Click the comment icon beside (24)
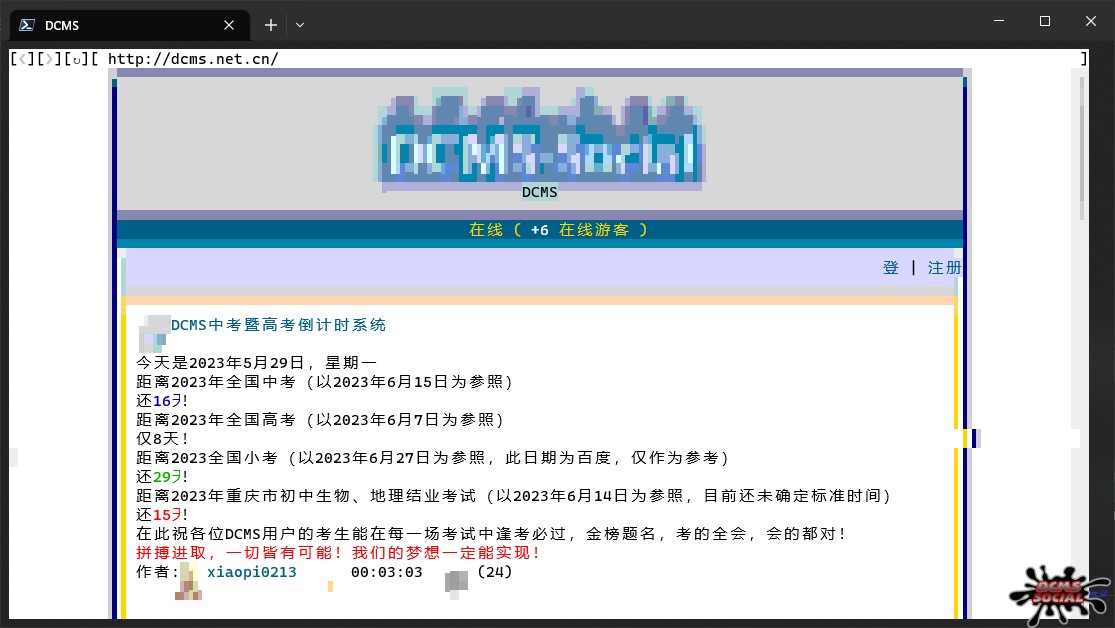This screenshot has width=1115, height=628. click(x=456, y=580)
